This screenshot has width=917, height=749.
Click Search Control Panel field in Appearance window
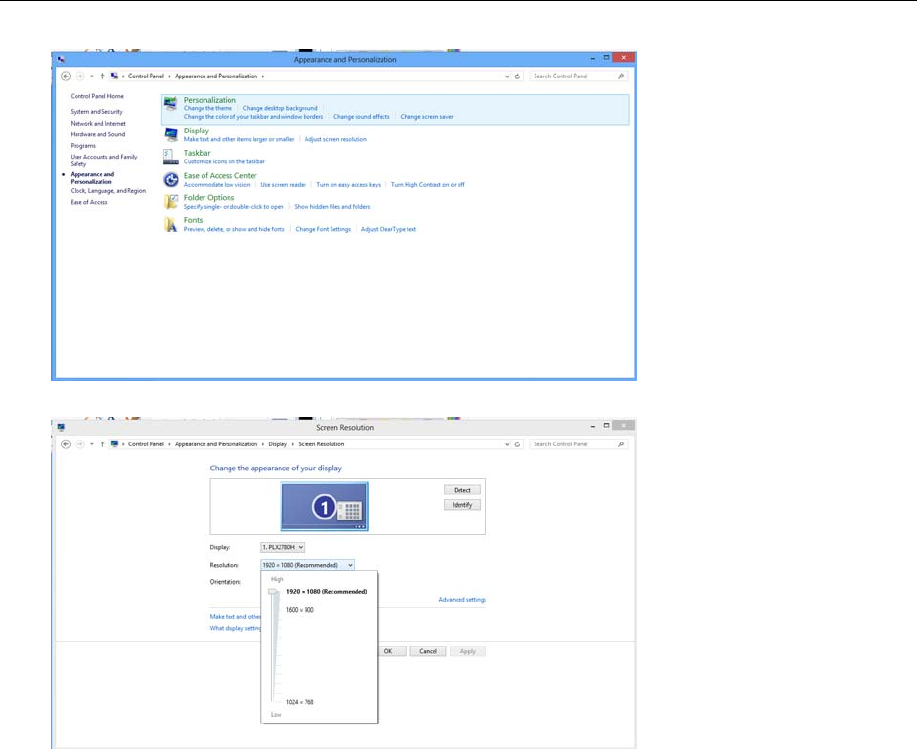point(573,76)
